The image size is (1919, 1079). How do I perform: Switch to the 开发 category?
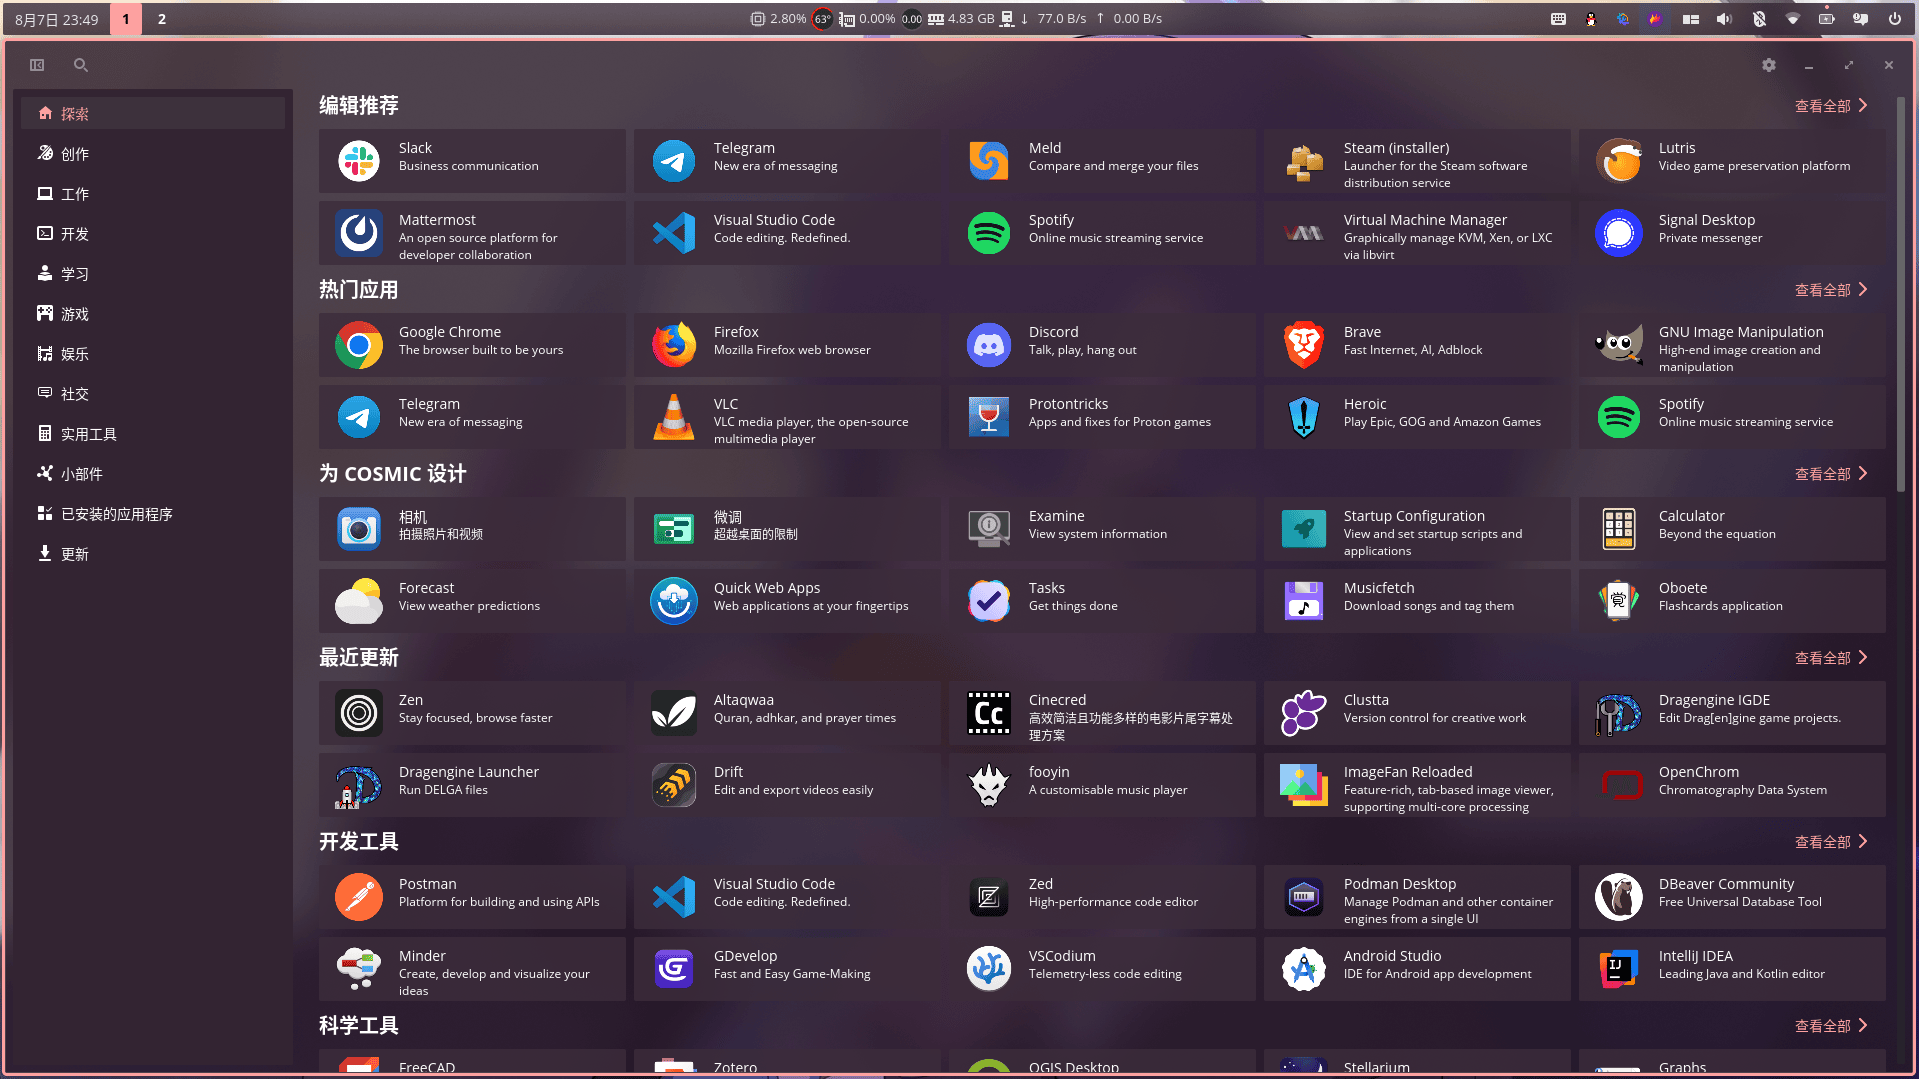153,233
